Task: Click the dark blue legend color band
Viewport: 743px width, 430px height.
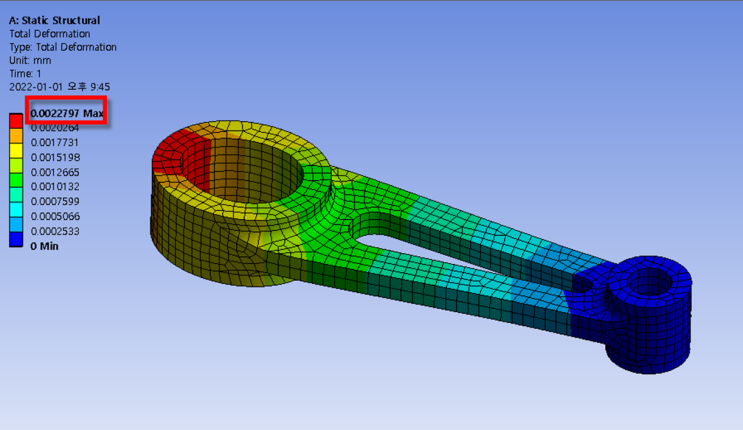Action: [x=16, y=239]
